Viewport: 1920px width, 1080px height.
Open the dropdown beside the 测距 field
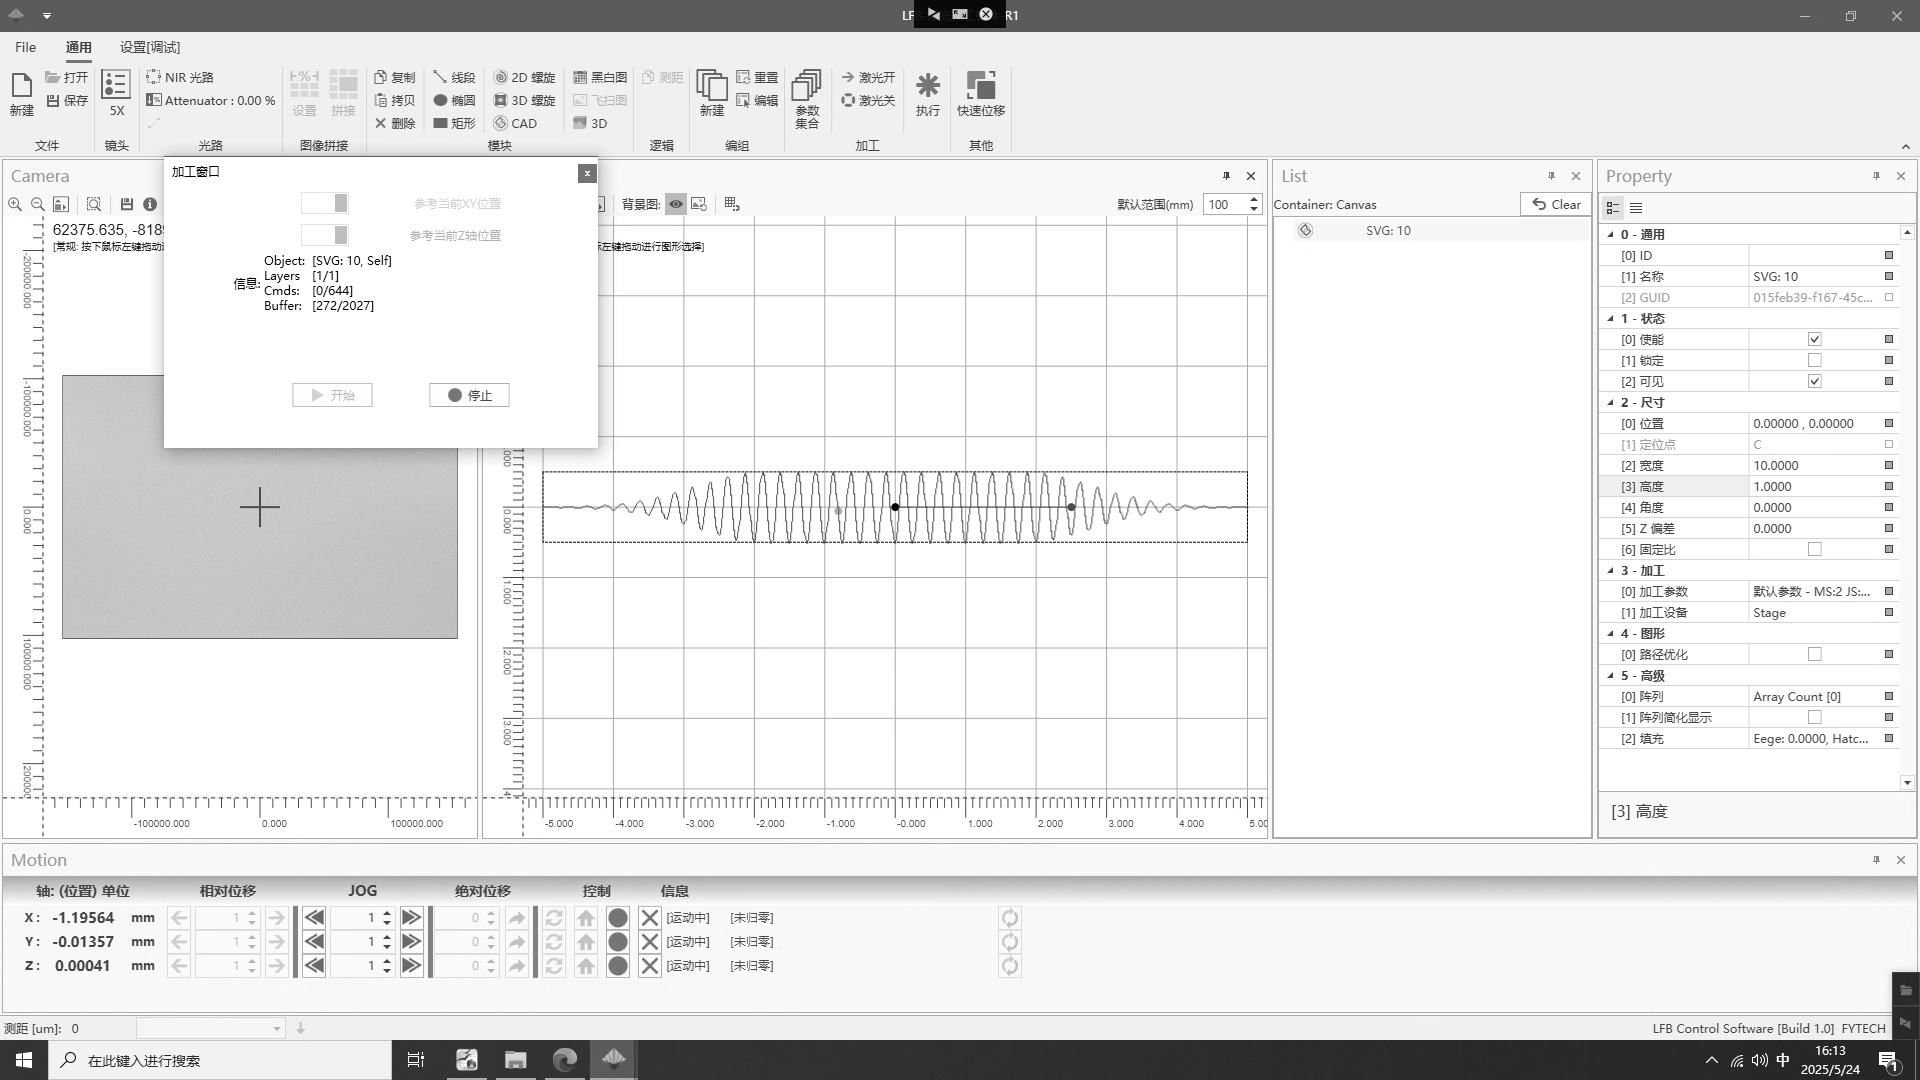click(277, 1028)
